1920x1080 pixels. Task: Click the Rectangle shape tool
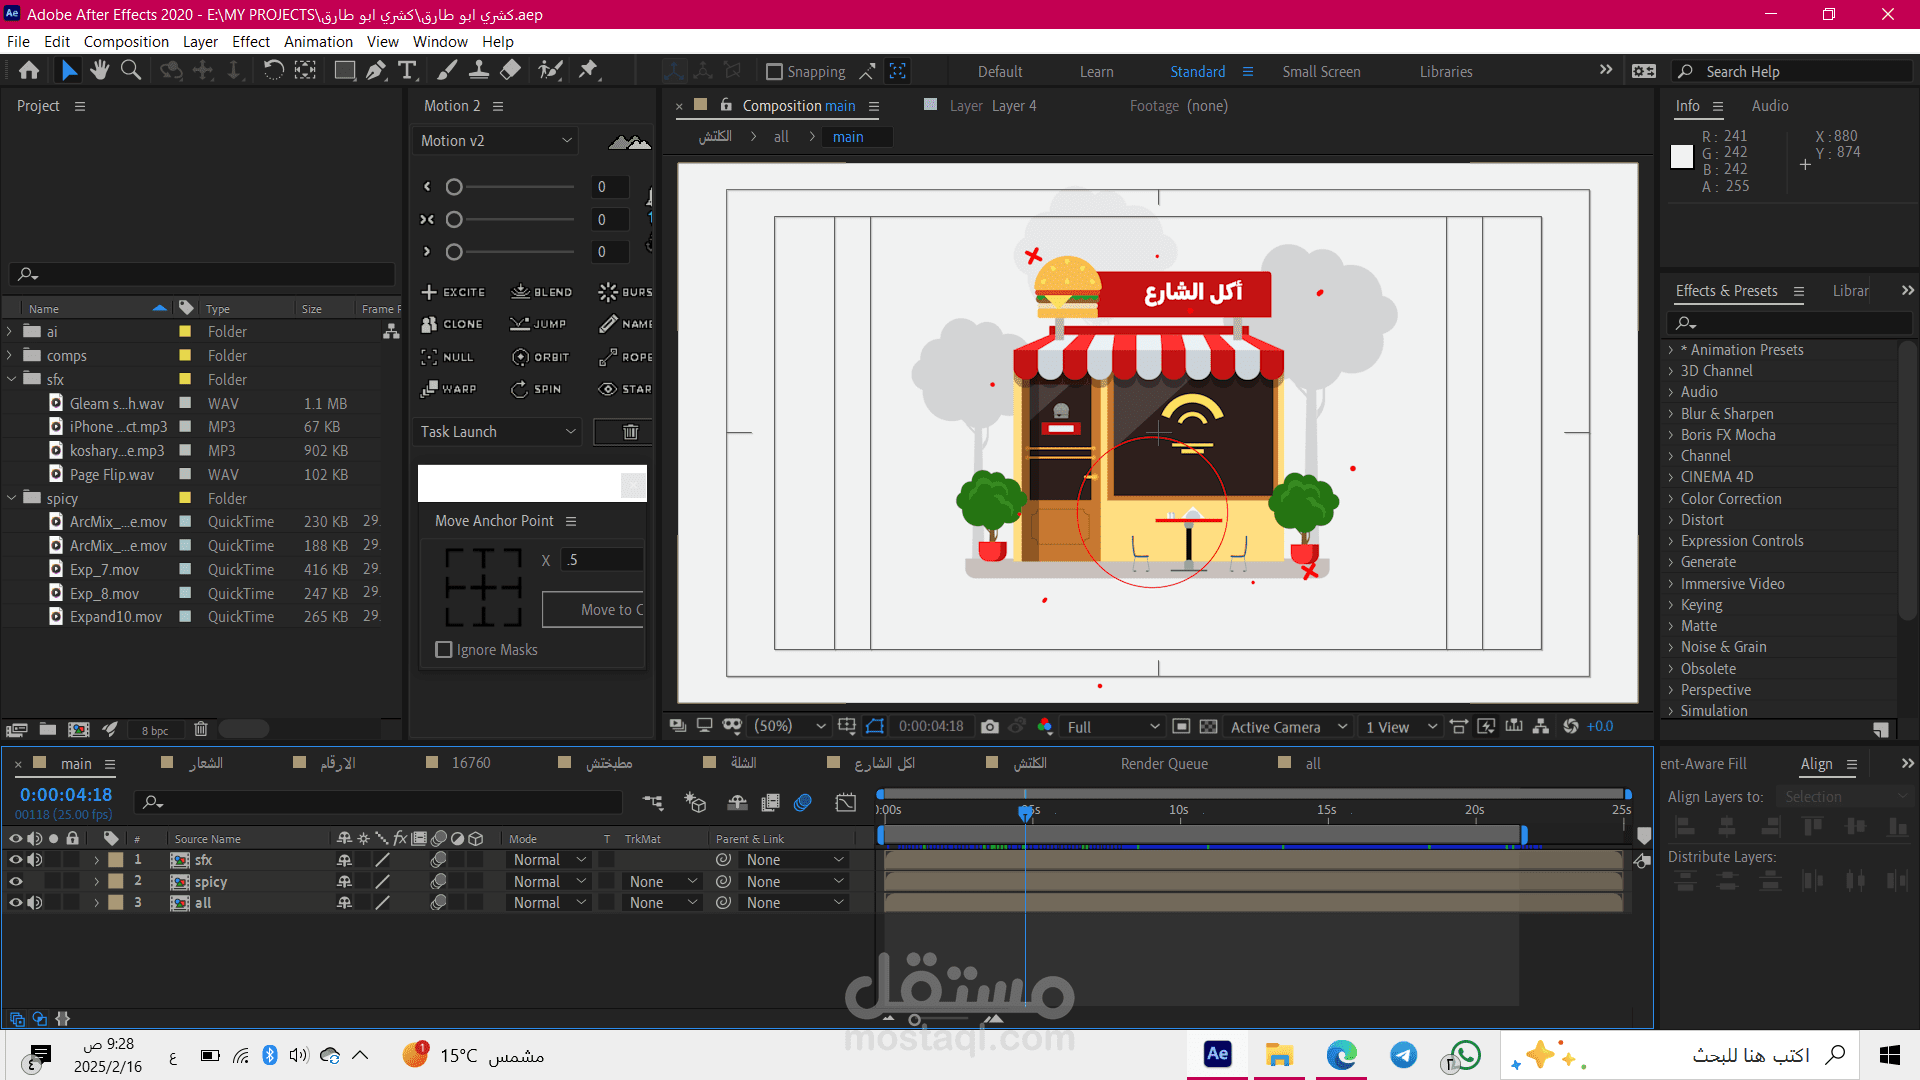(344, 70)
